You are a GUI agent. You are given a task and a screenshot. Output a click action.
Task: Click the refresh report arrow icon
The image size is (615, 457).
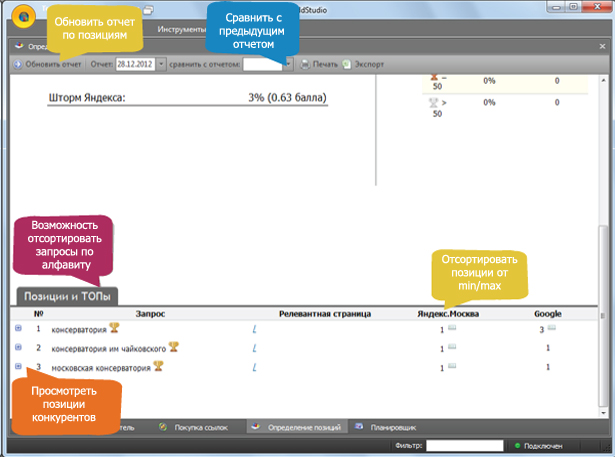18,64
